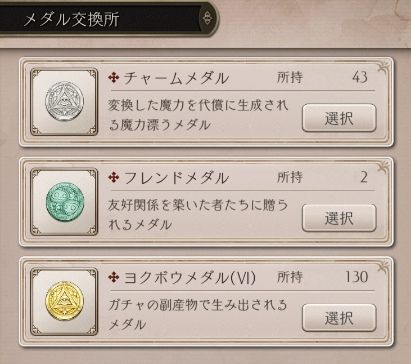Screen dimensions: 411x364
Task: Click the Friend Medal owned count 2
Action: [x=364, y=177]
